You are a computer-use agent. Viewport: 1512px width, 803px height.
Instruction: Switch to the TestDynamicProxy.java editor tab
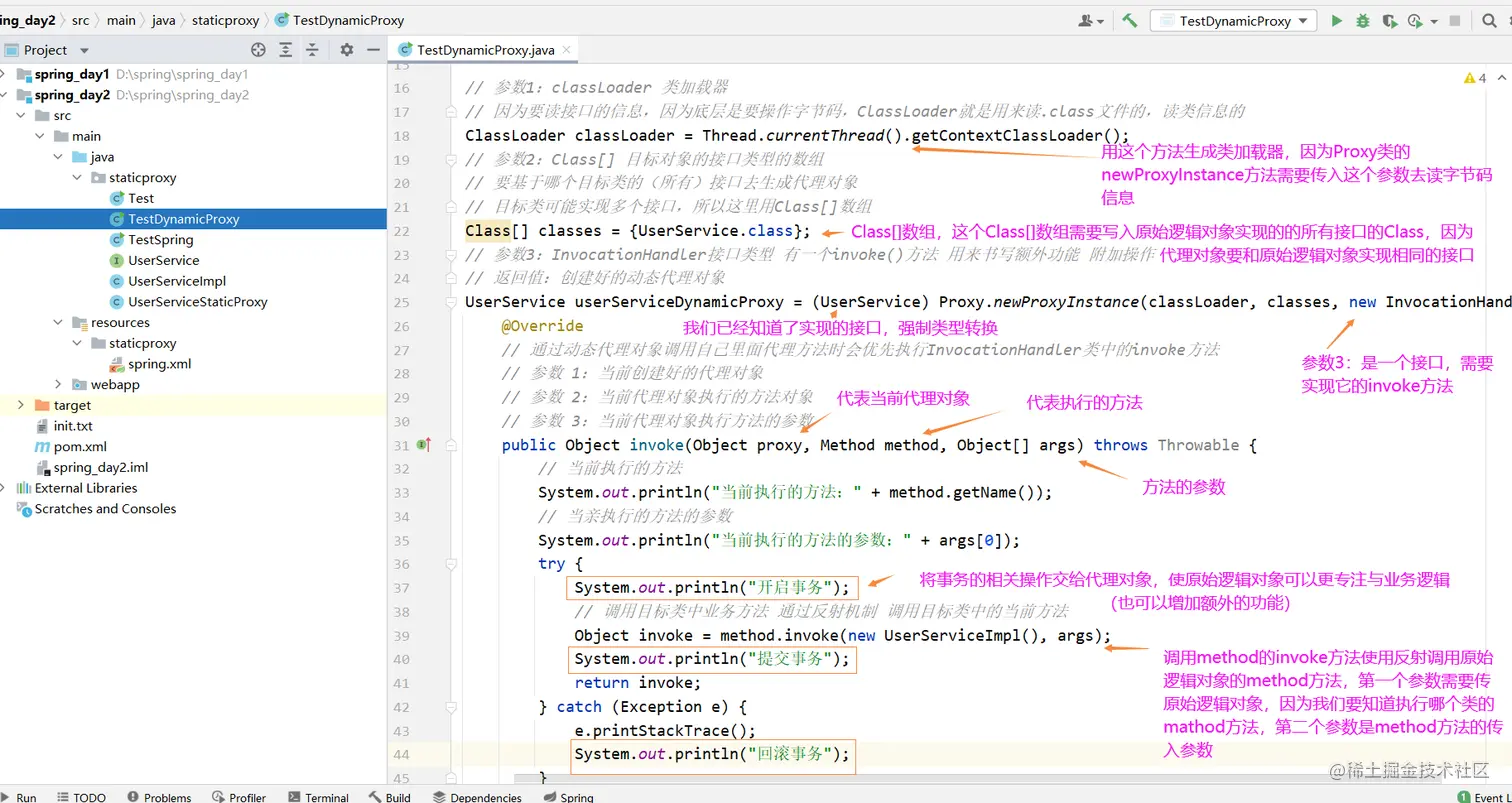[x=486, y=49]
